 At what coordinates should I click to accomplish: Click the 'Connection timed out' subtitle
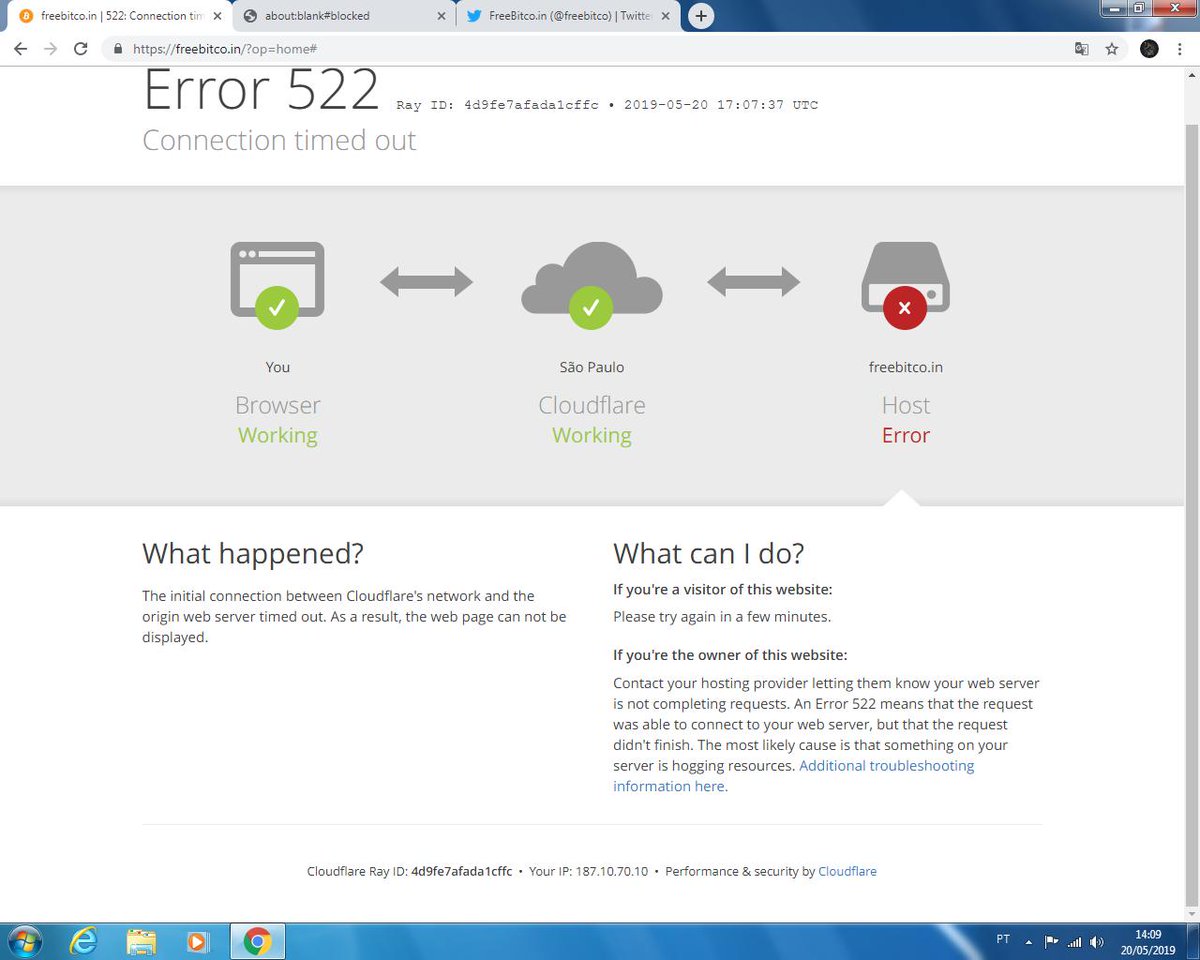pyautogui.click(x=279, y=140)
